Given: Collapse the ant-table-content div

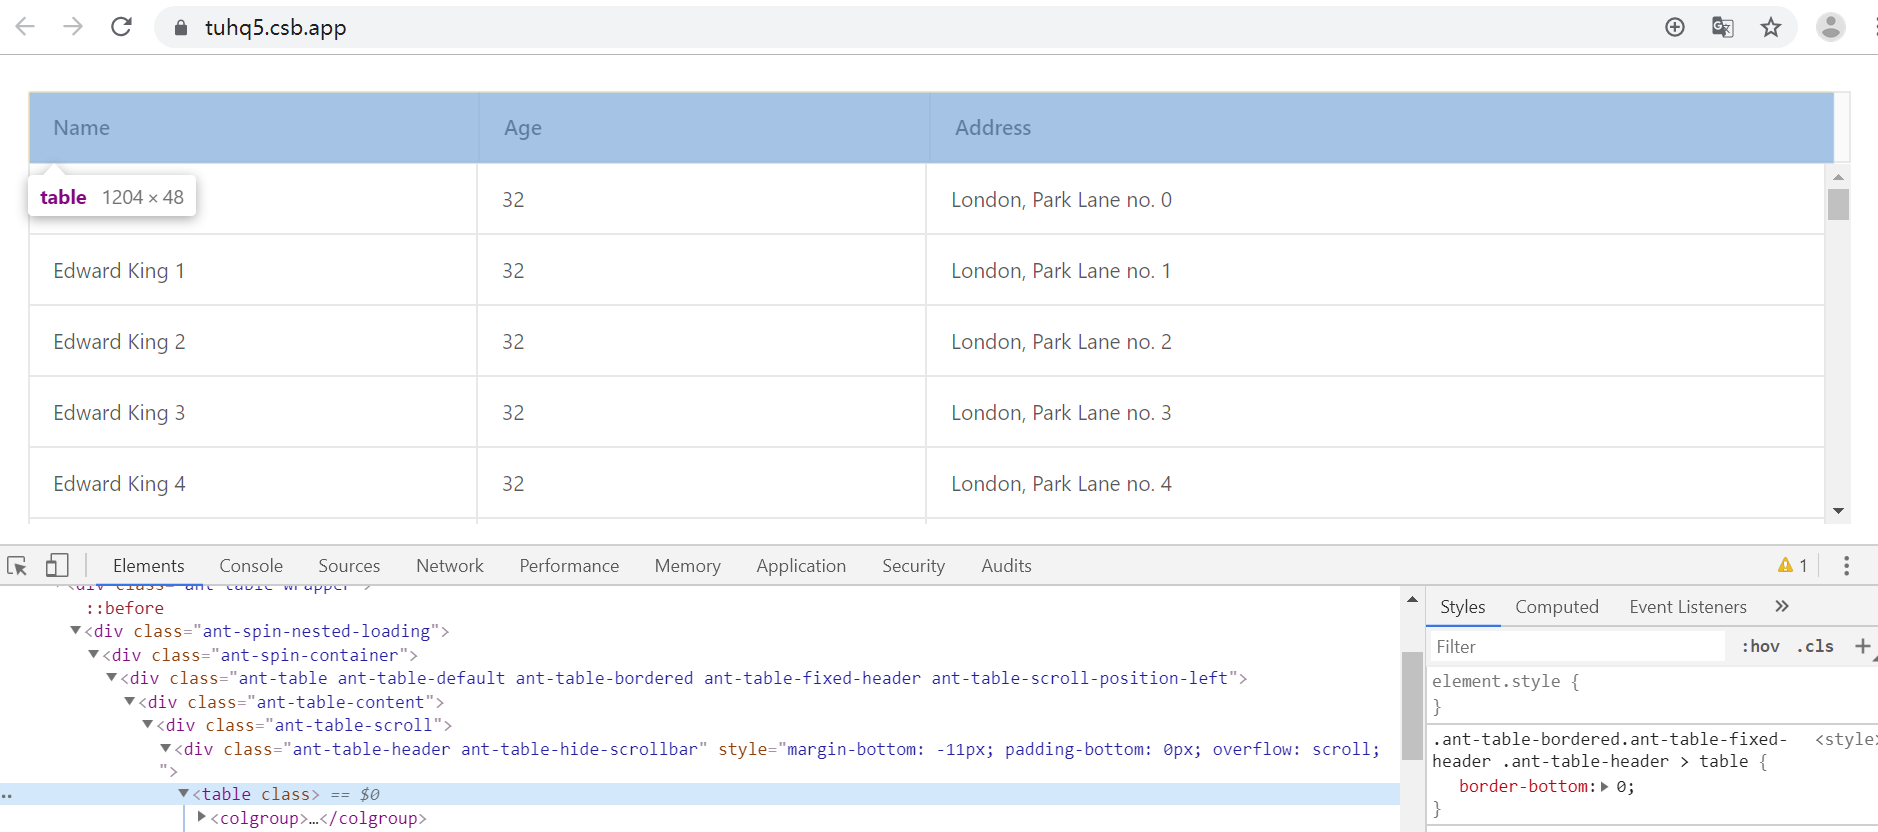Looking at the screenshot, I should click(x=129, y=701).
